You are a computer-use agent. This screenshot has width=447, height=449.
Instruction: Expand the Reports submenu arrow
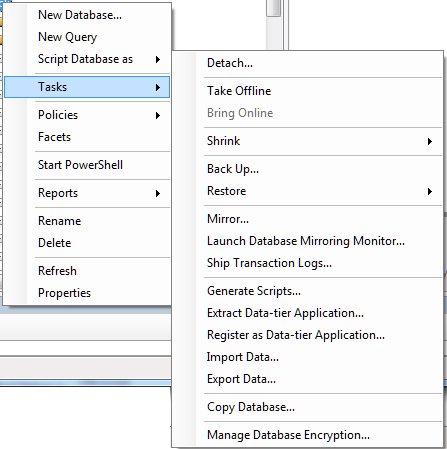(x=158, y=194)
